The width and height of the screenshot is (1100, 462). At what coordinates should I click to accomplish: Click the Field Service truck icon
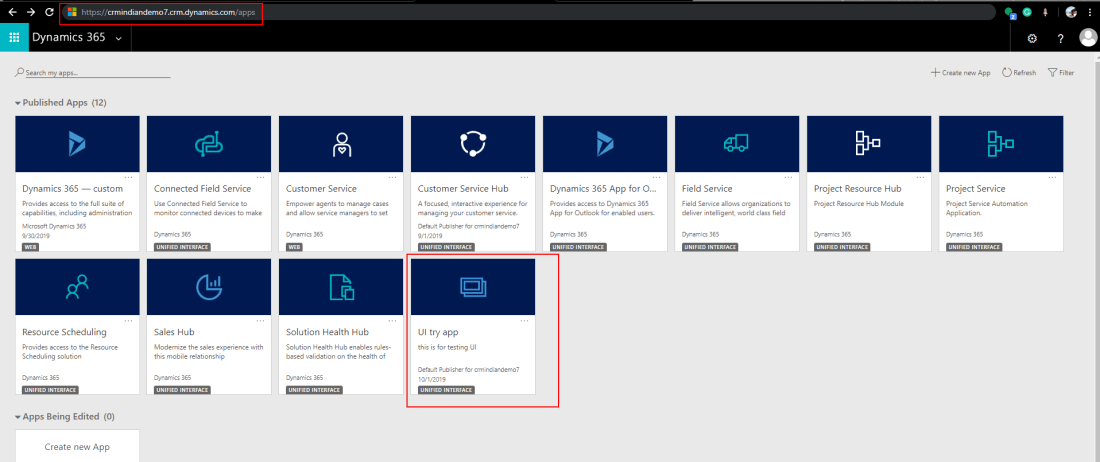pyautogui.click(x=736, y=144)
